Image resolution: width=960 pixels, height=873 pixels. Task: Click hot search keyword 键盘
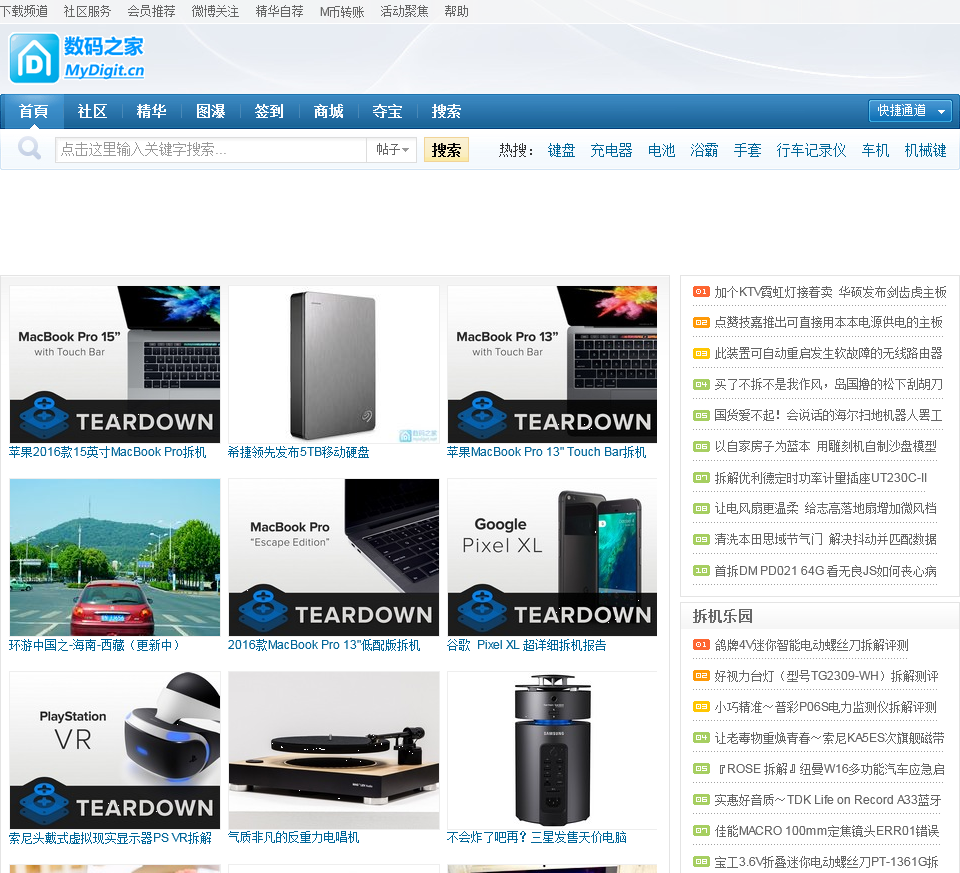[561, 150]
